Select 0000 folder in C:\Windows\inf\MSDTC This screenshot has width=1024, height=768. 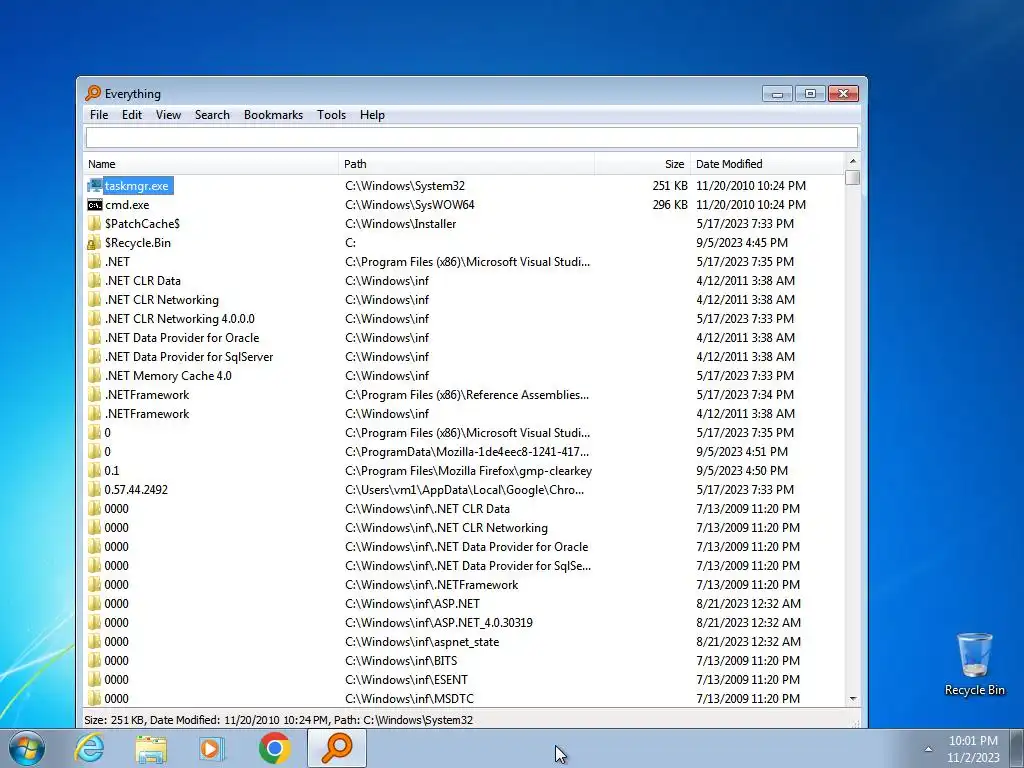116,699
